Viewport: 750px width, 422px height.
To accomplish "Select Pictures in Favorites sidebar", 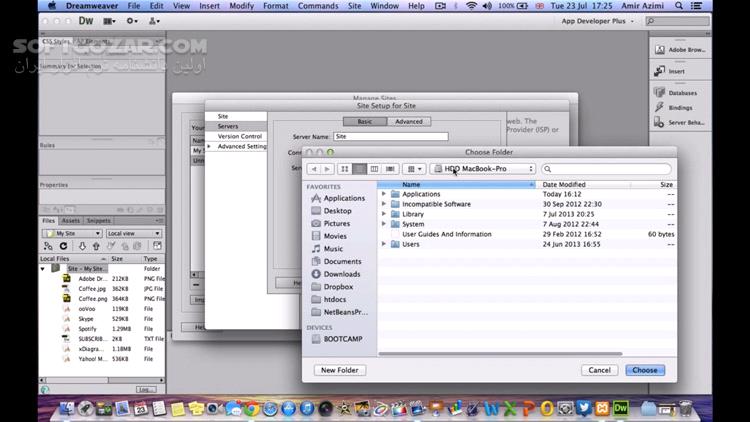I will (331, 223).
